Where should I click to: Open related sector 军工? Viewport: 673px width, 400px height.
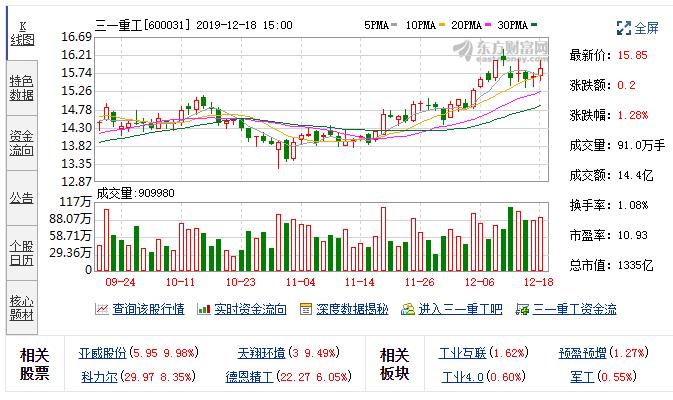(582, 377)
